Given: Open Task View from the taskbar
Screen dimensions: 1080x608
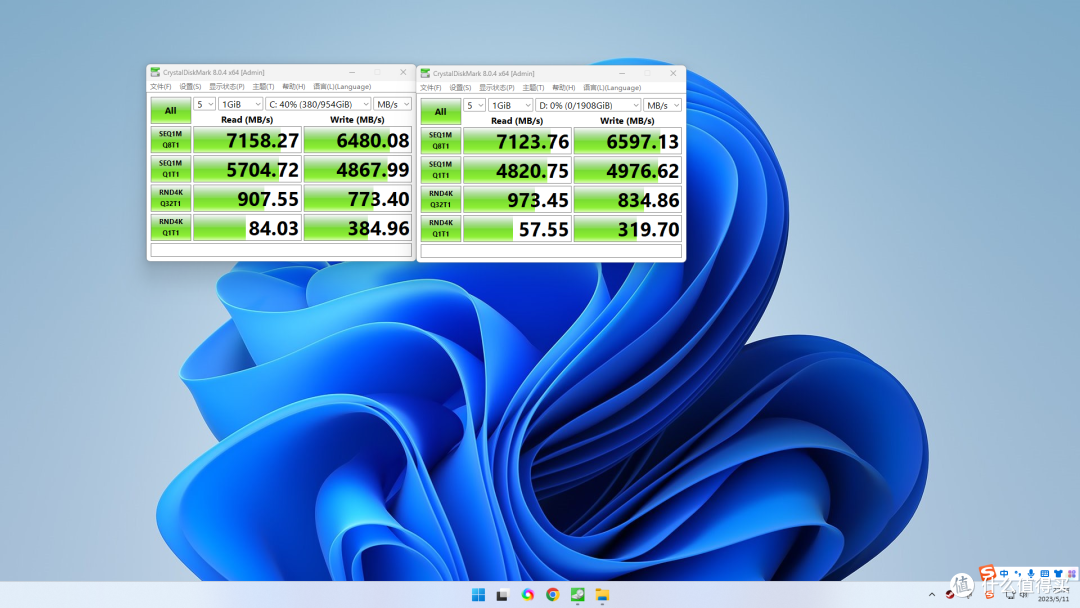Looking at the screenshot, I should 502,595.
